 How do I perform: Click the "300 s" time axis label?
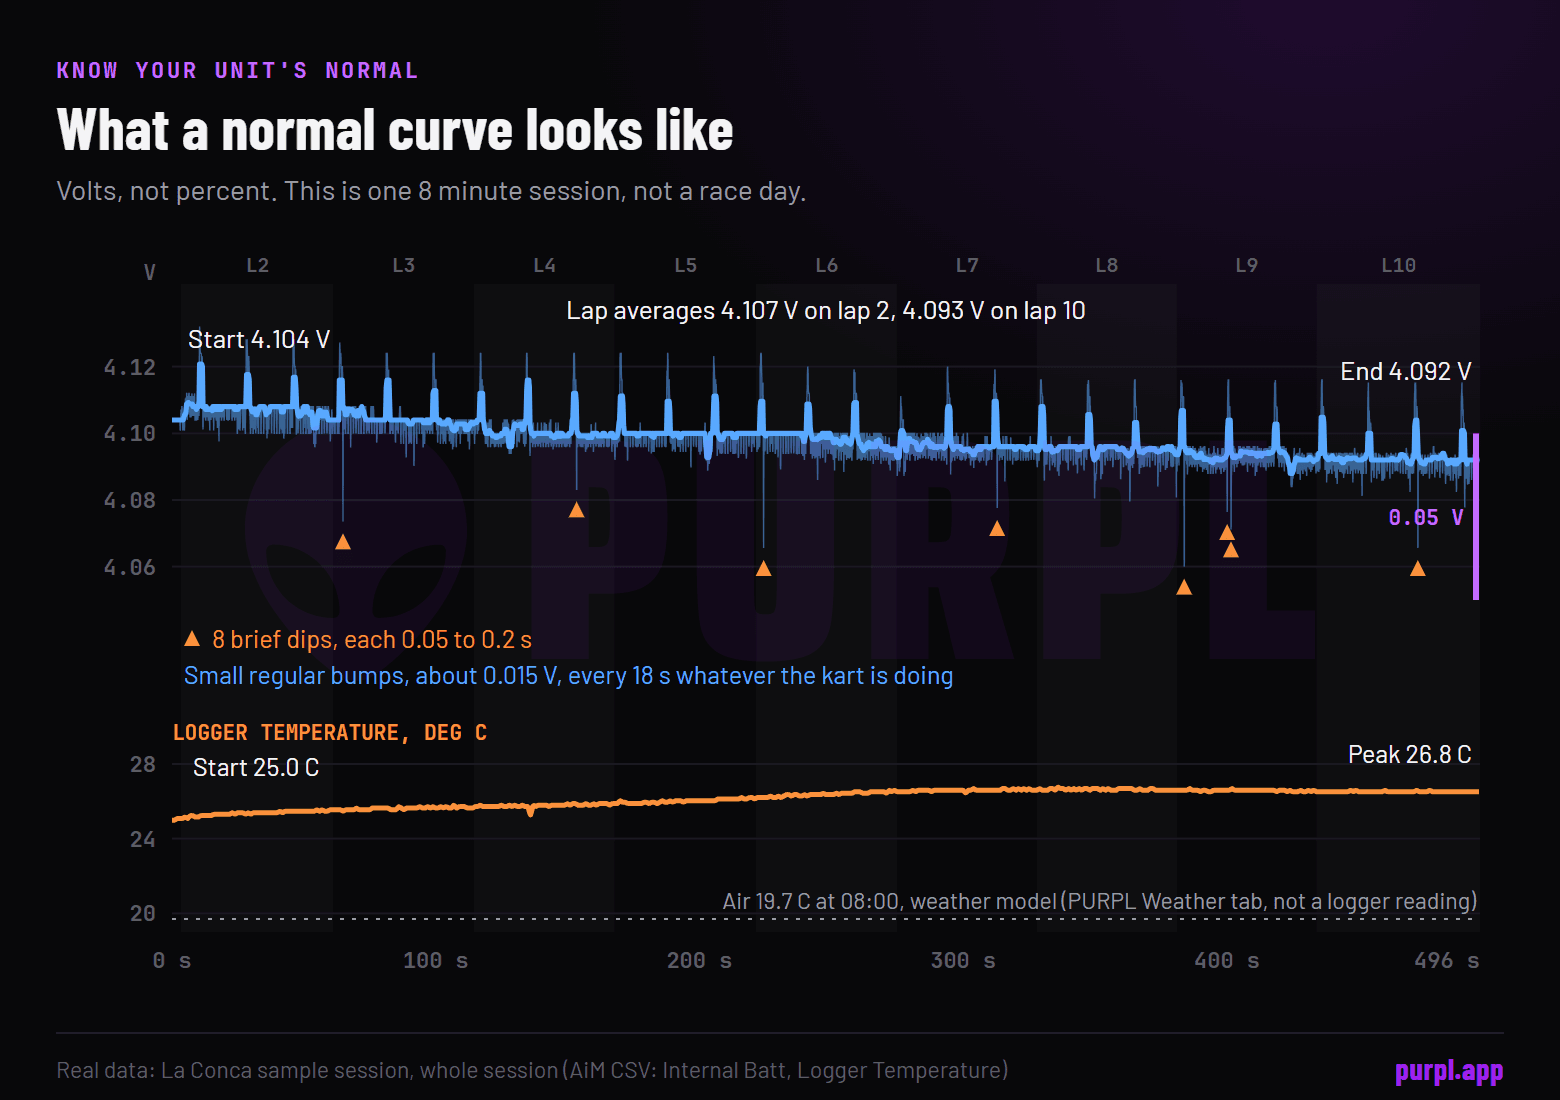(963, 961)
